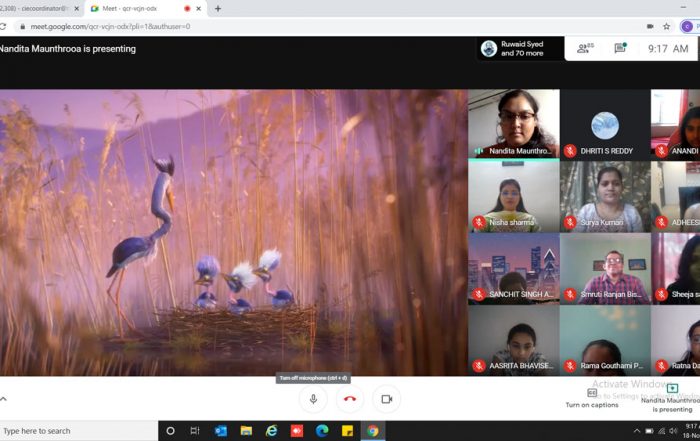Screen dimensions: 700x441
Task: Select SANCHIT SINGH video tile
Action: (514, 268)
